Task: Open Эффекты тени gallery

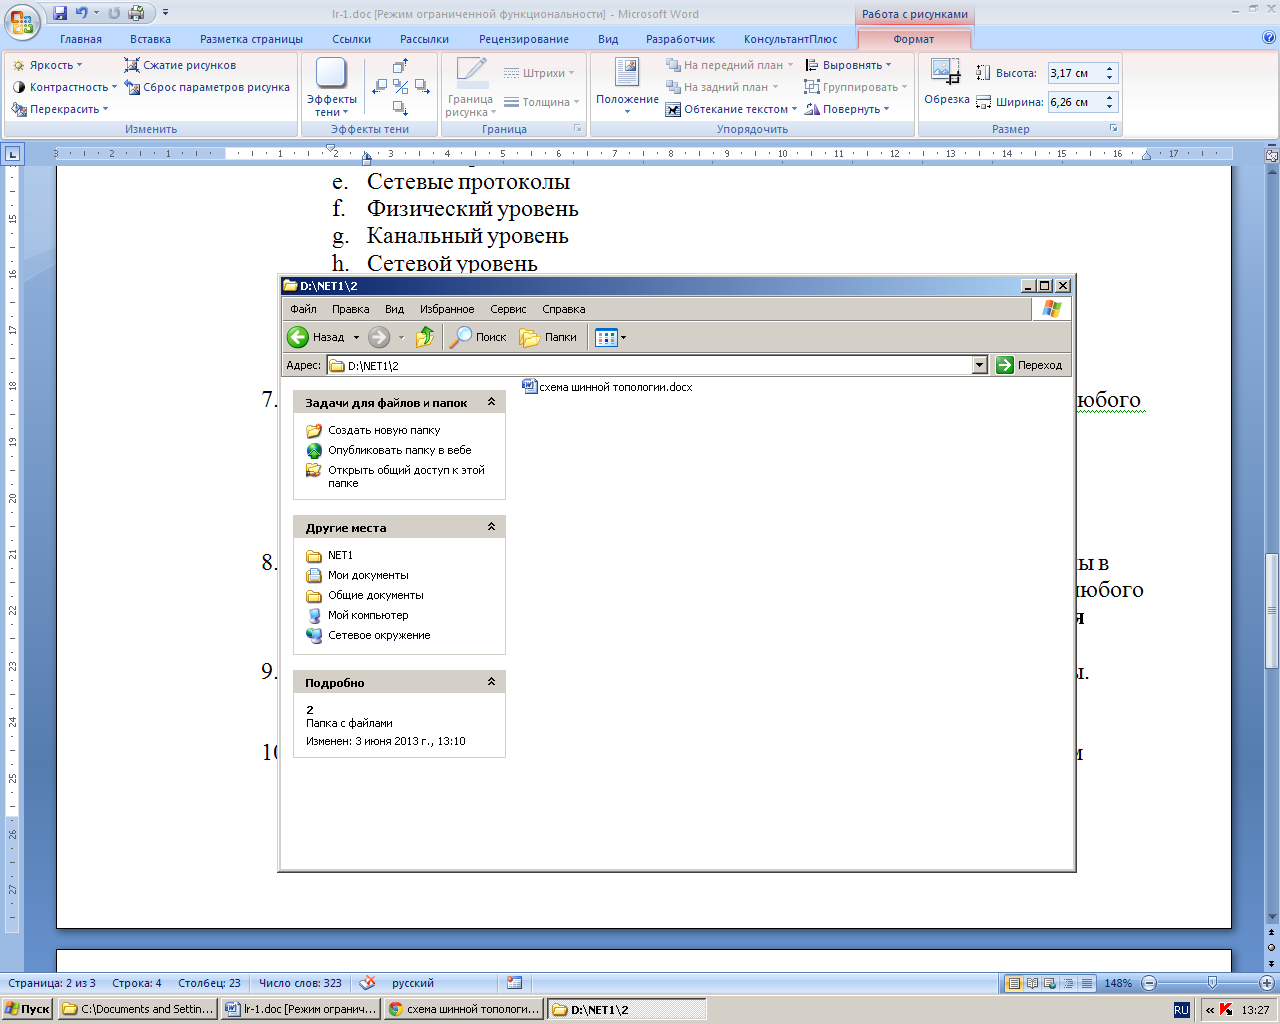Action: pyautogui.click(x=331, y=87)
